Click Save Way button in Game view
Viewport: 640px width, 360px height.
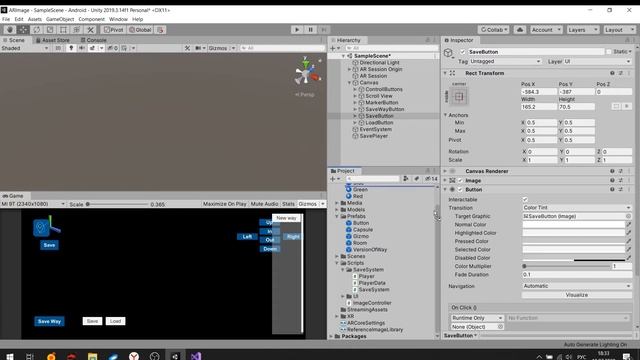click(49, 321)
